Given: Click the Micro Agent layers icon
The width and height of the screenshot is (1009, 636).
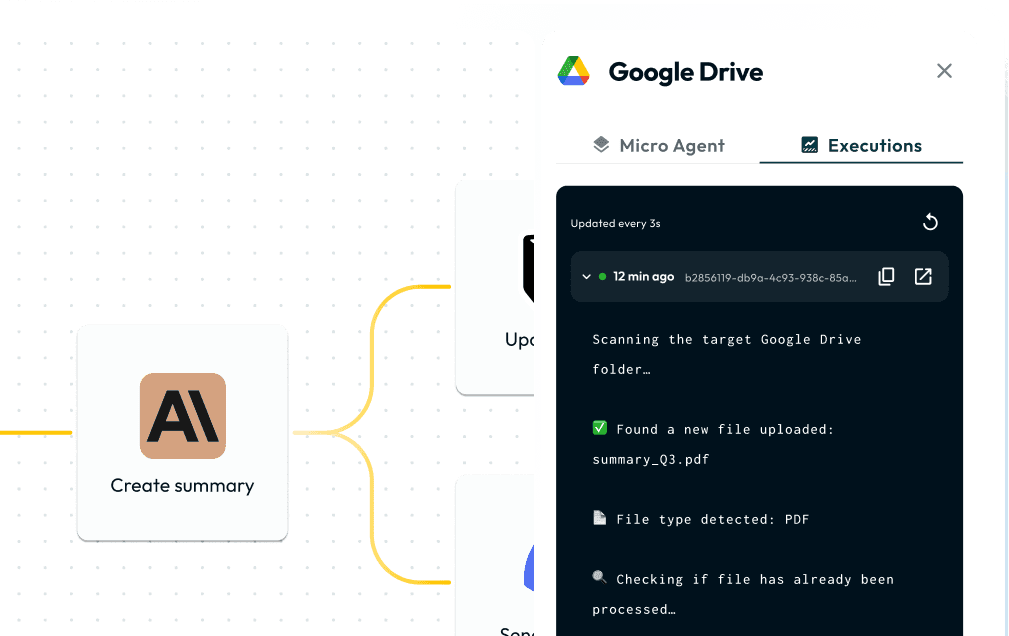Looking at the screenshot, I should (601, 145).
